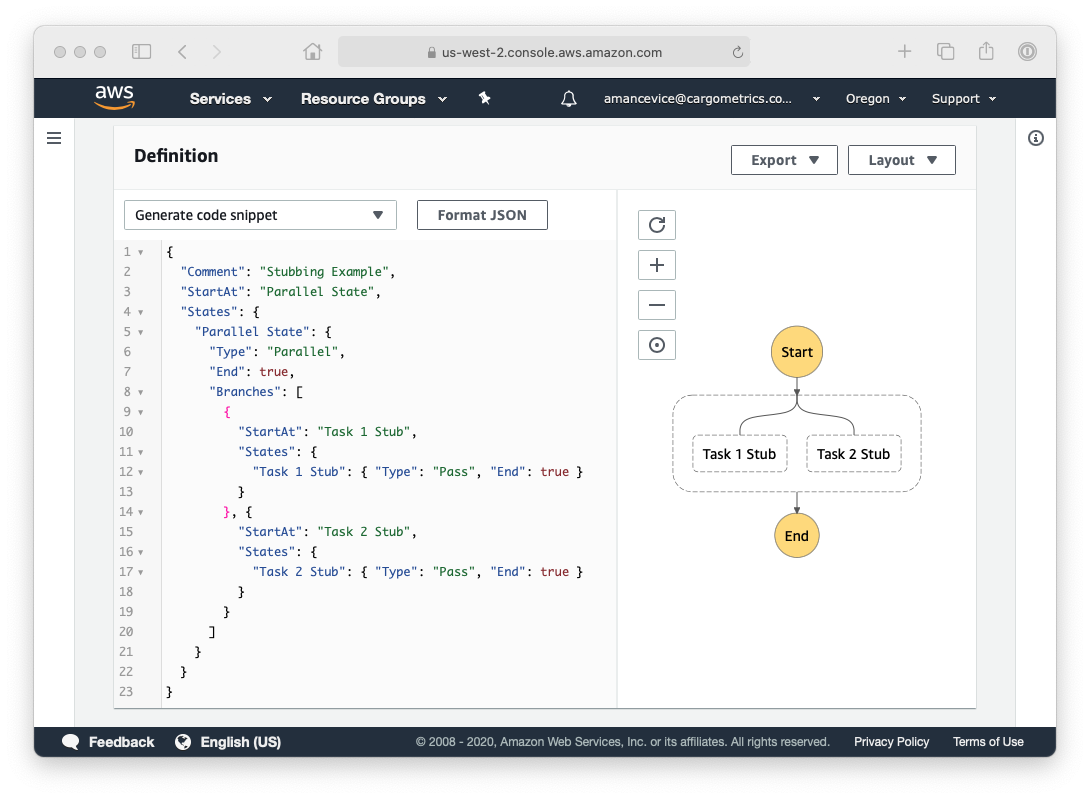Image resolution: width=1090 pixels, height=799 pixels.
Task: Open the Resource Groups menu
Action: [373, 99]
